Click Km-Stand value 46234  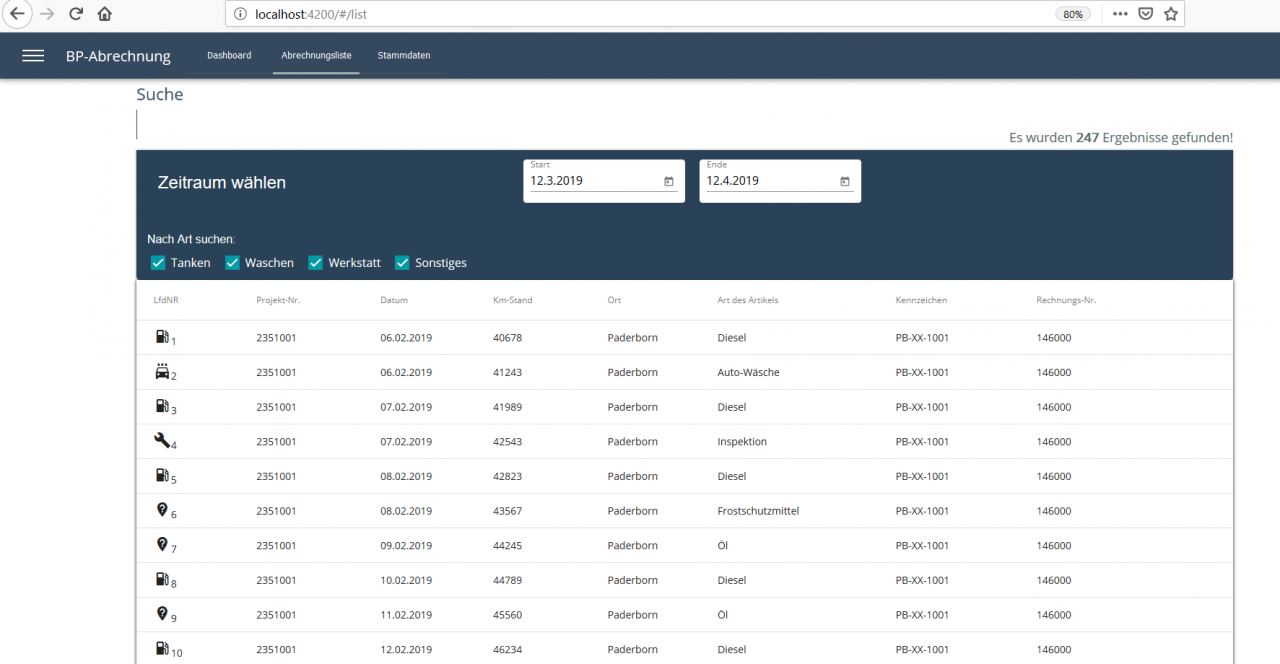click(x=507, y=649)
